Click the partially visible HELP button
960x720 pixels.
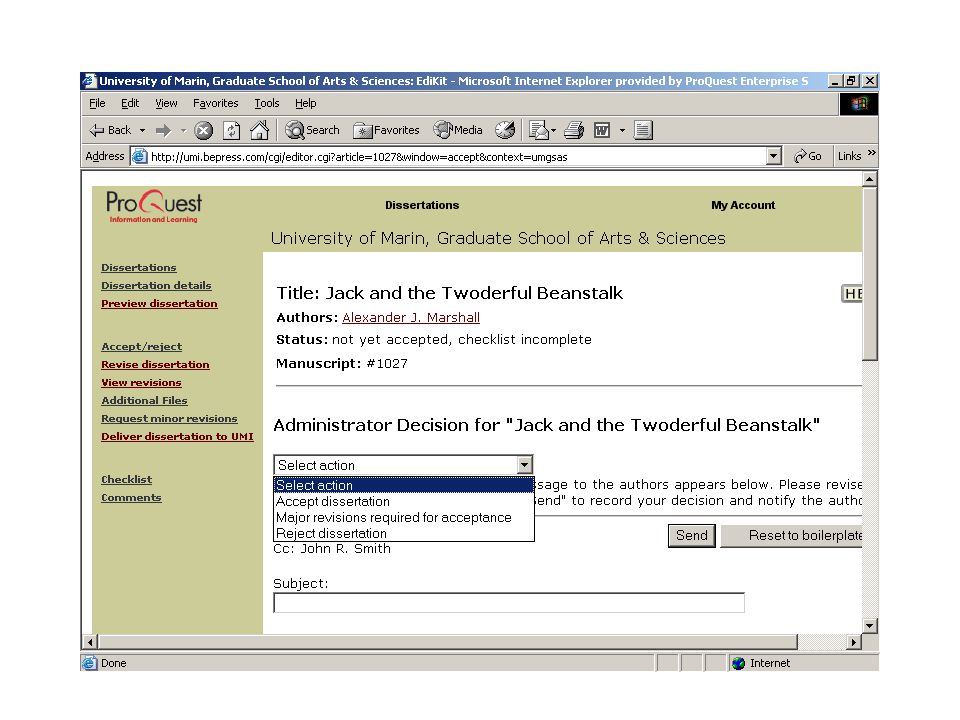852,294
